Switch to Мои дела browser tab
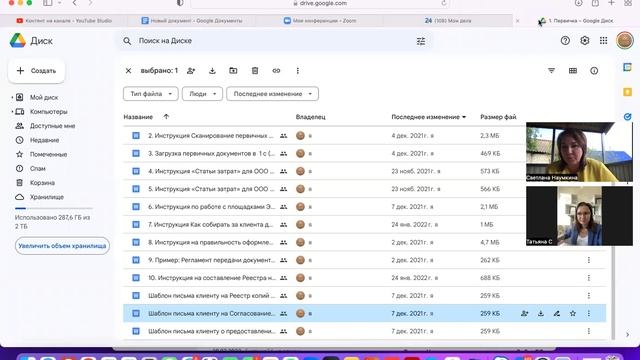Viewport: 640px width, 360px height. click(x=448, y=20)
